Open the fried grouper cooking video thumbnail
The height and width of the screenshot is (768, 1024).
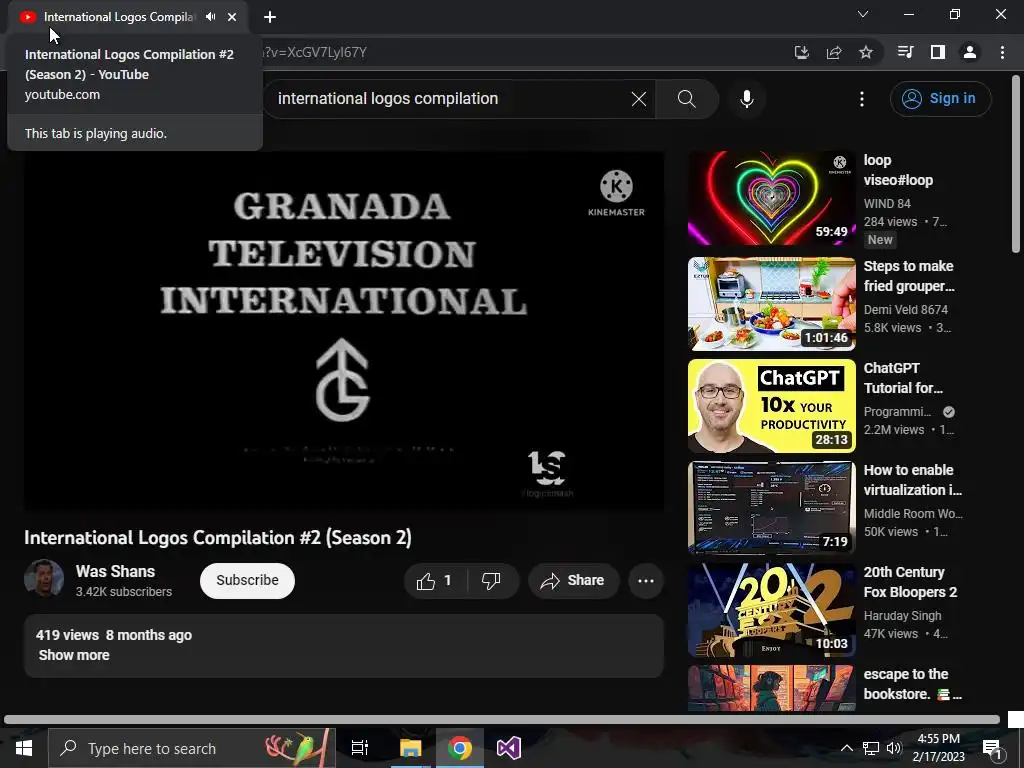[771, 304]
